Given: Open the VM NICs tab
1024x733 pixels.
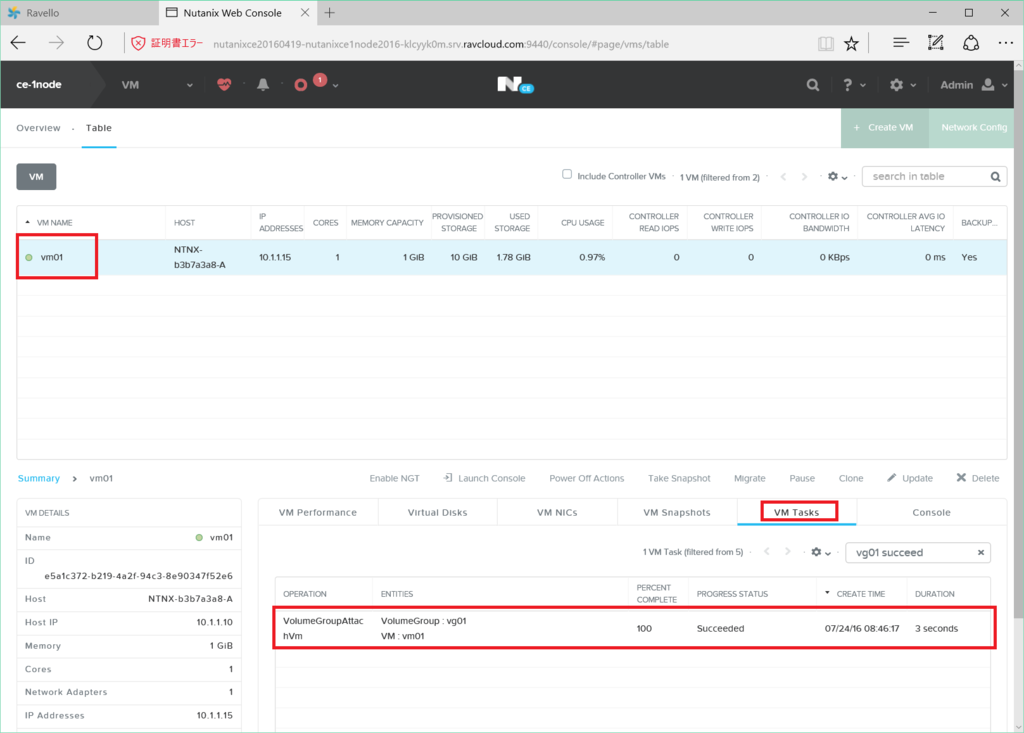Looking at the screenshot, I should point(557,512).
